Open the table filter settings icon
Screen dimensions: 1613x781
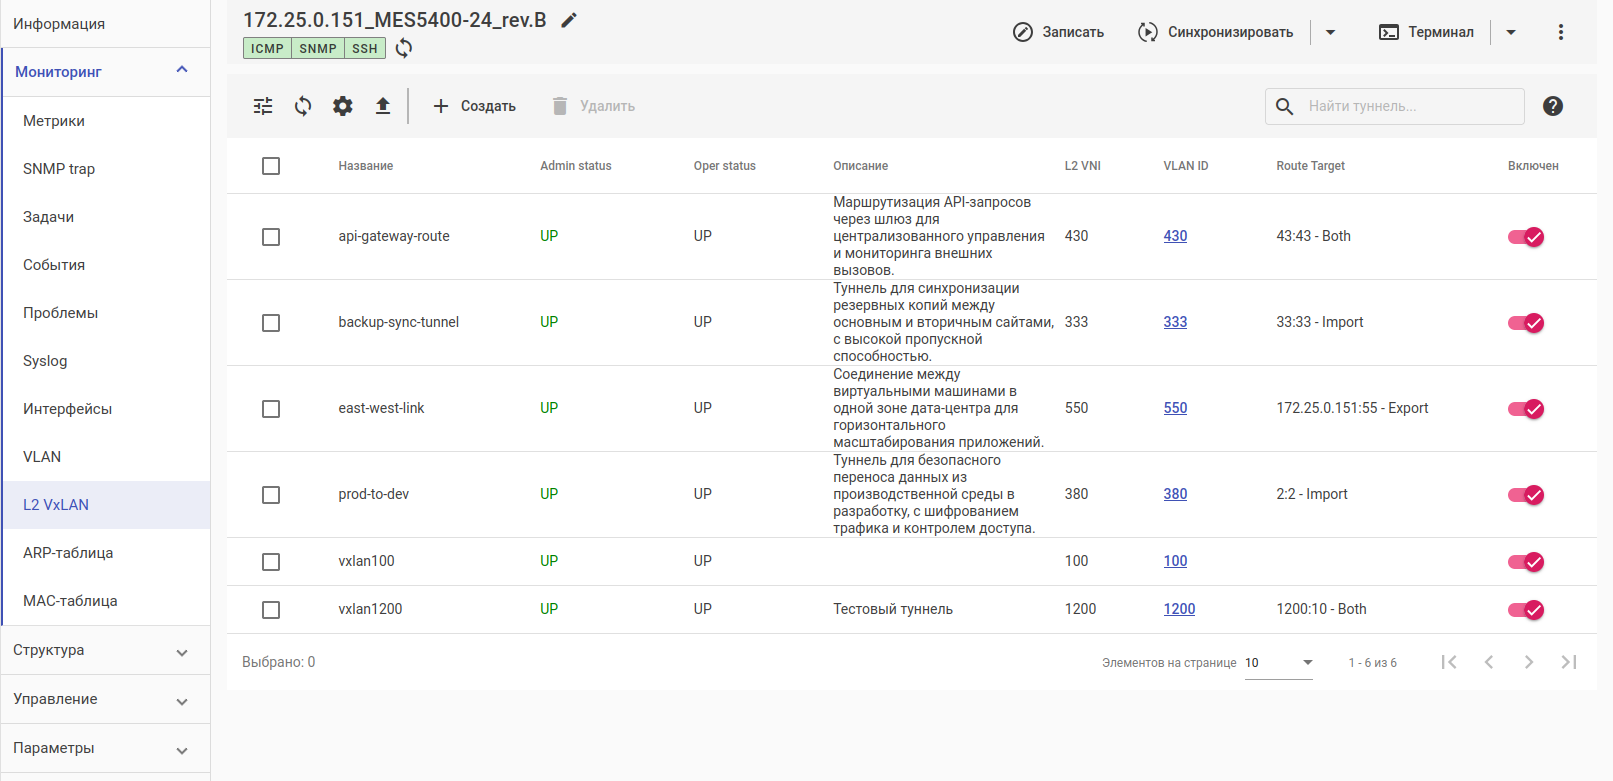[x=263, y=106]
